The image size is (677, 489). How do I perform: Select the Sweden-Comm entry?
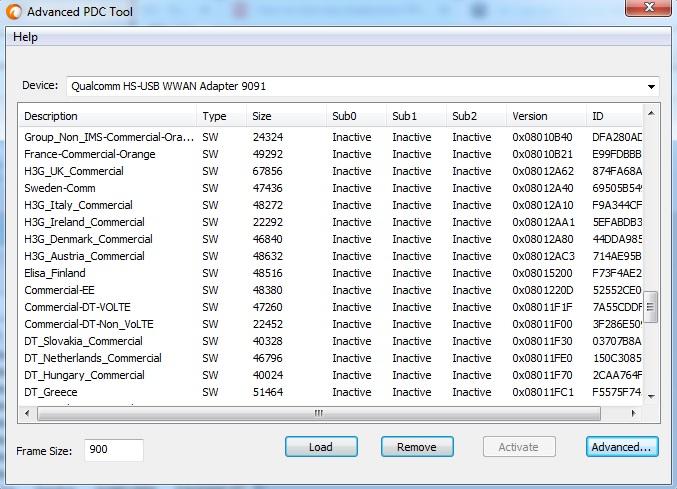(x=60, y=188)
